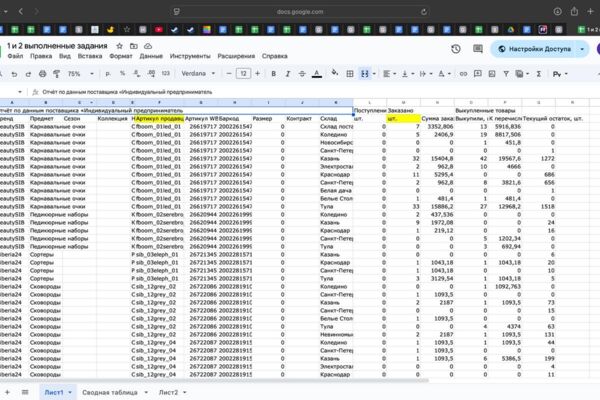The height and width of the screenshot is (400, 600).
Task: Insert comment from toolbar icon
Action: (478, 73)
